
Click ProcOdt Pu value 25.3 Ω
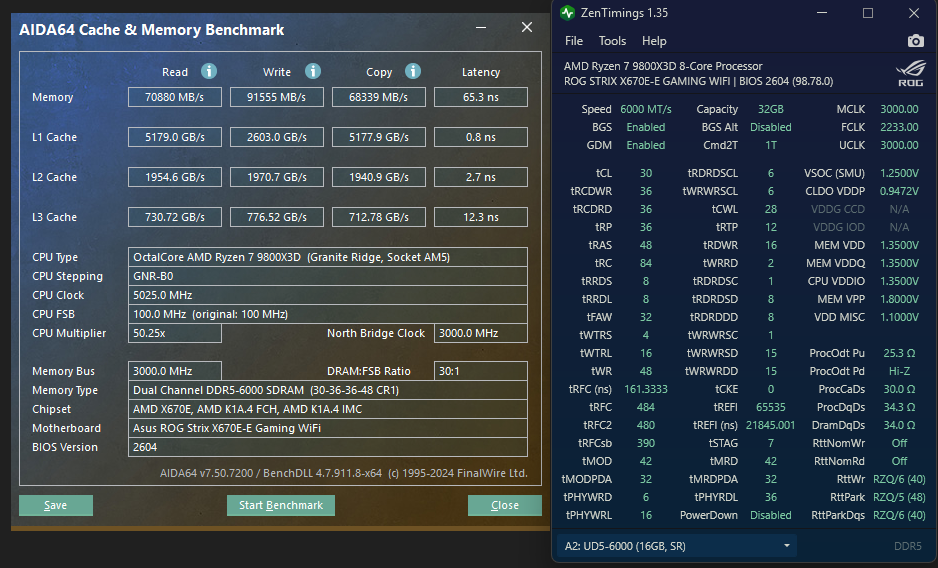(x=899, y=353)
